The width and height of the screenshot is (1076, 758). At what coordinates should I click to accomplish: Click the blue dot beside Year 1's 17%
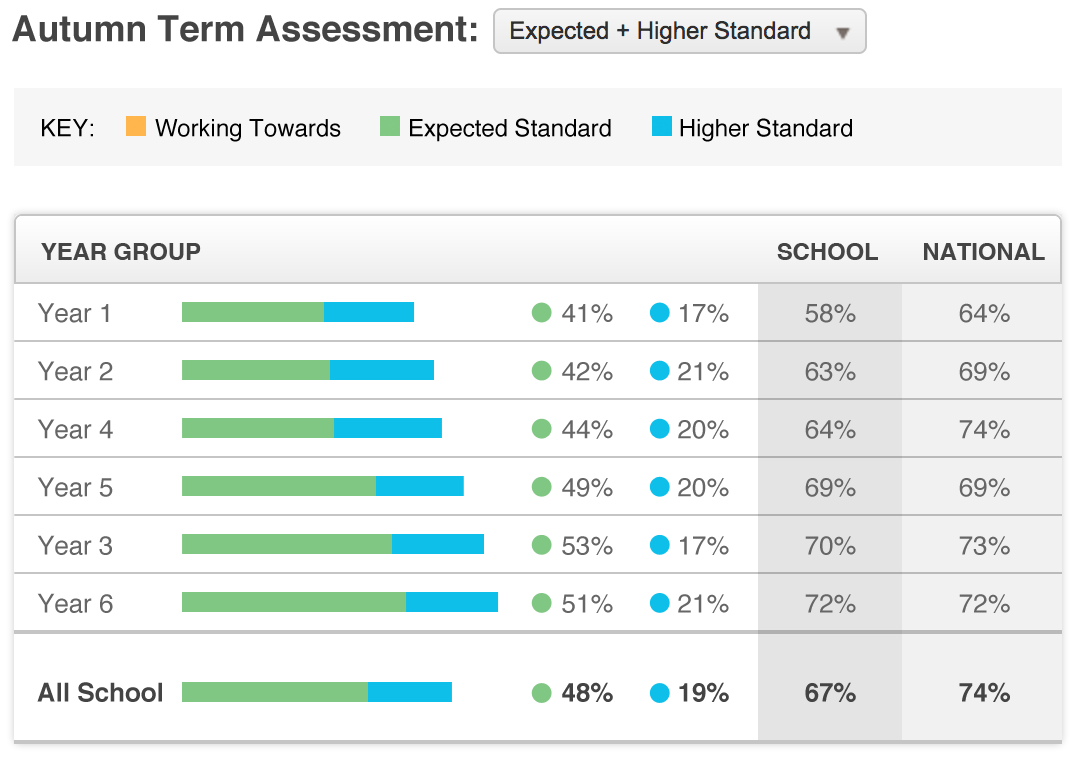pyautogui.click(x=659, y=313)
